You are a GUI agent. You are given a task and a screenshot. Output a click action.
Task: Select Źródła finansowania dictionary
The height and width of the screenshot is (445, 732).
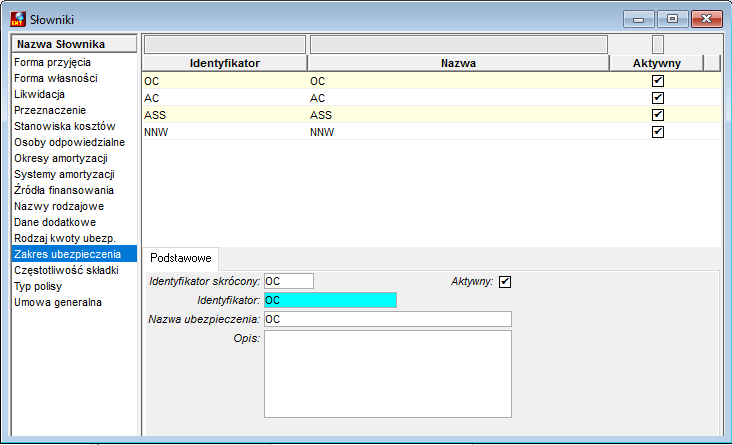tap(74, 190)
